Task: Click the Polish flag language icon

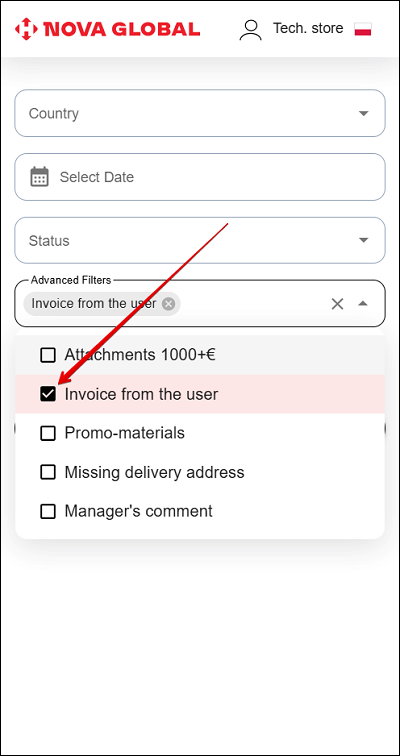Action: (x=363, y=29)
